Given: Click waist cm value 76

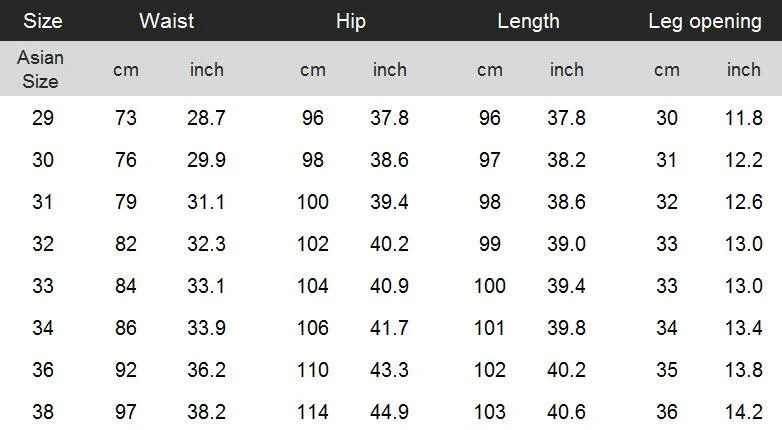Looking at the screenshot, I should pyautogui.click(x=126, y=160).
